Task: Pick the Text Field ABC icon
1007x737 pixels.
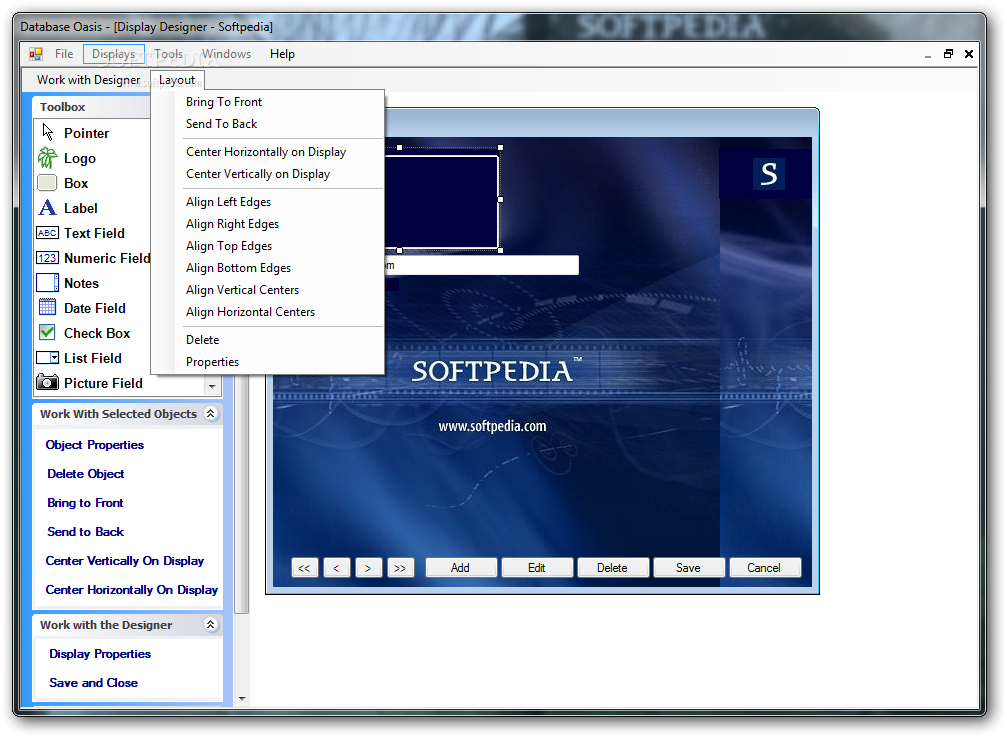Action: click(x=47, y=232)
